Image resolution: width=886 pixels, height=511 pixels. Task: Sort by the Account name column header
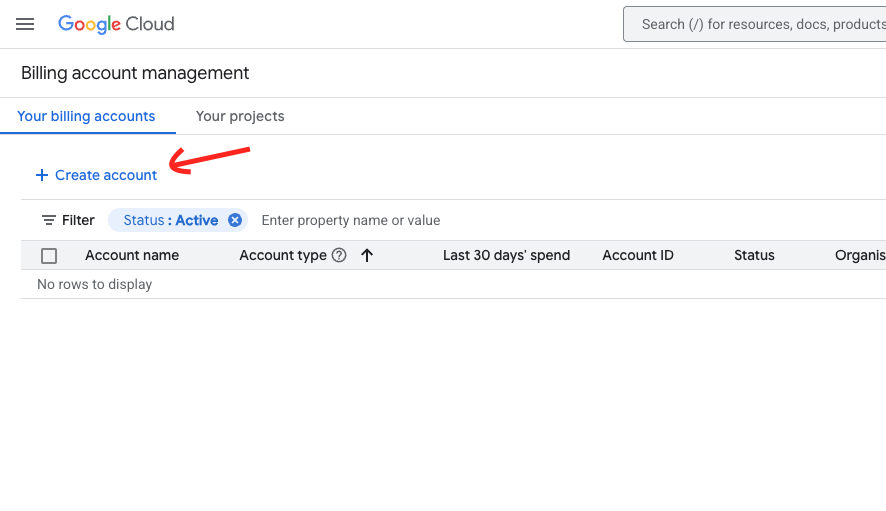[x=132, y=255]
